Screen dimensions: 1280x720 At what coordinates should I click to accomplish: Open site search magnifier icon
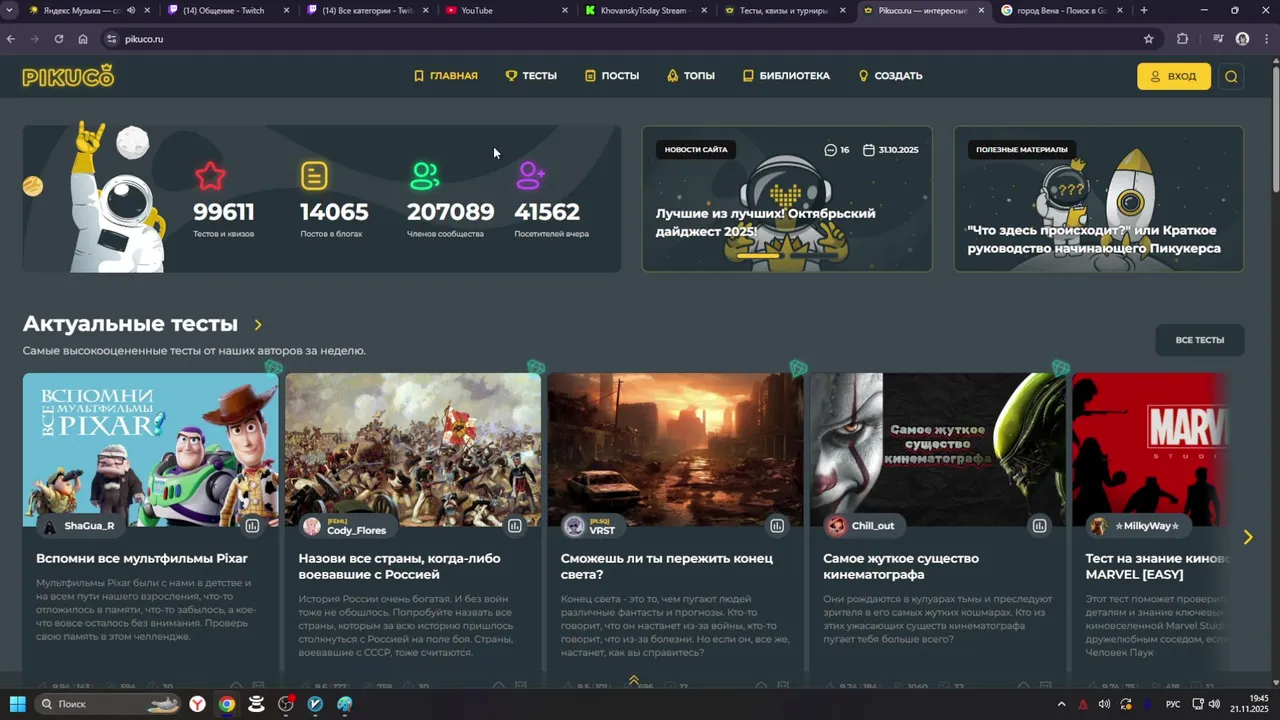tap(1231, 76)
